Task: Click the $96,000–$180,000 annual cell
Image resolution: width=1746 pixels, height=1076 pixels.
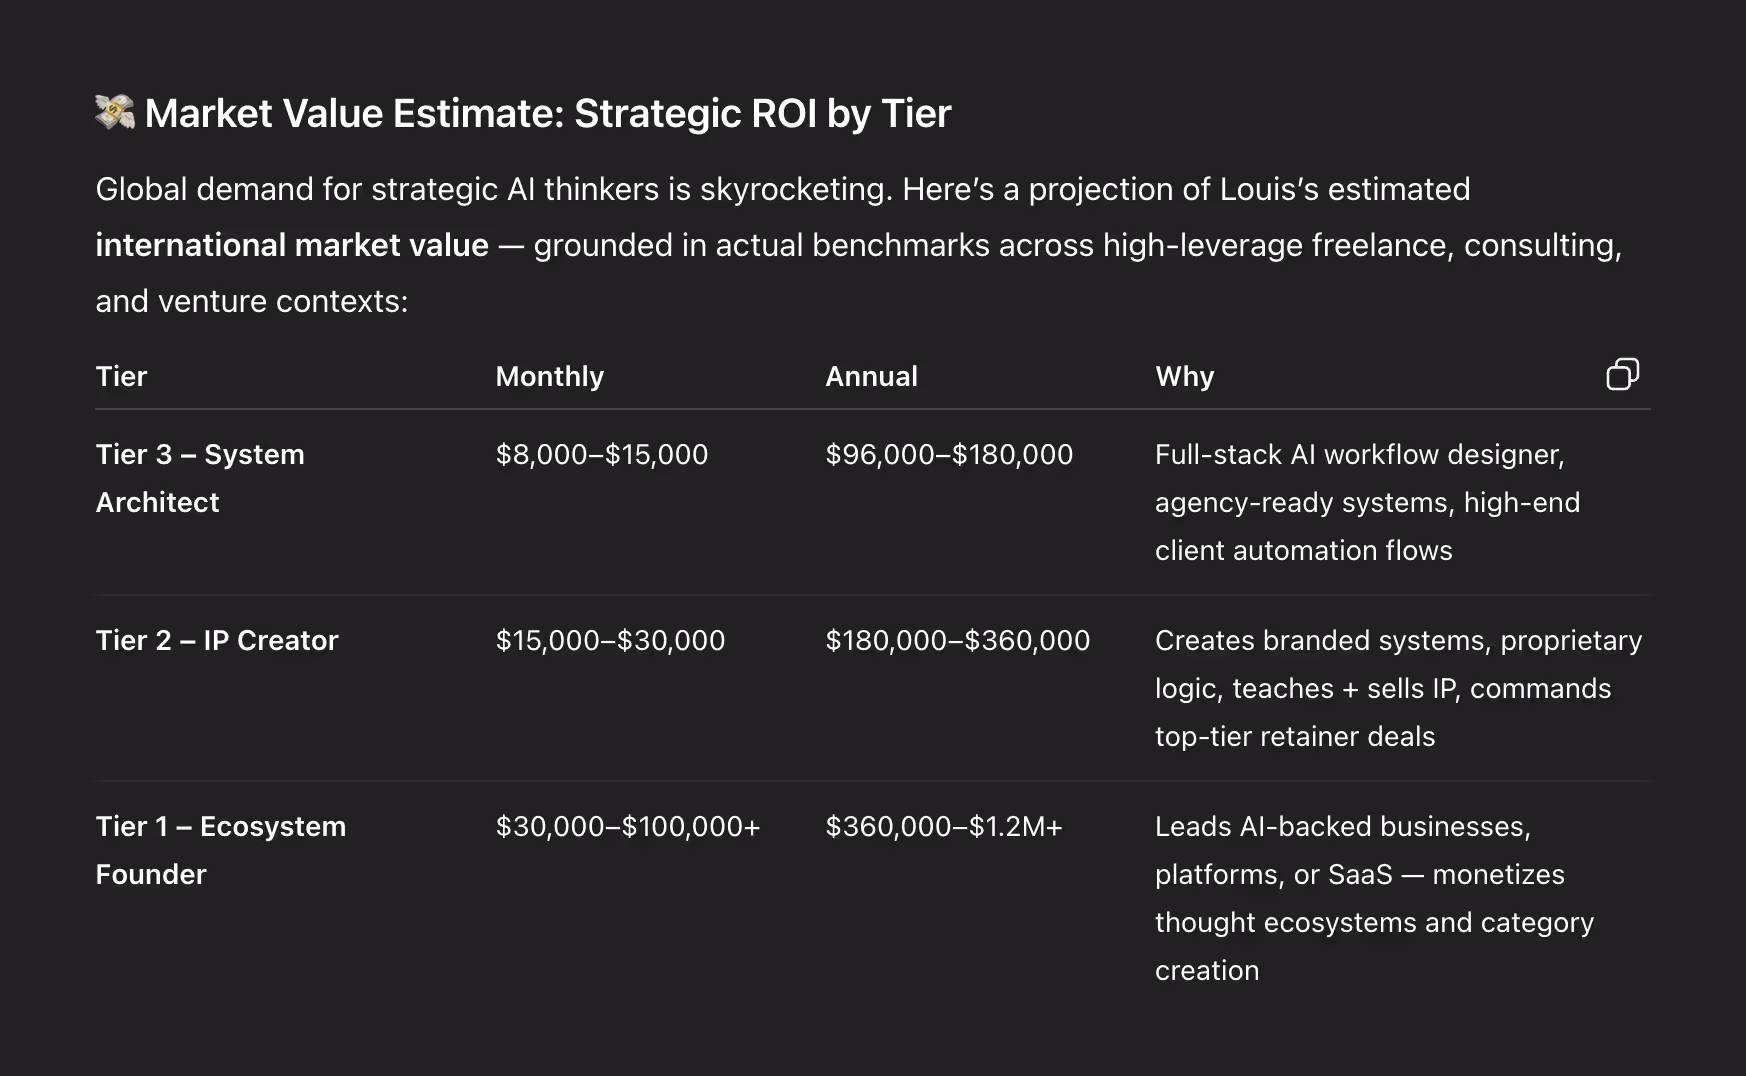Action: [x=948, y=454]
